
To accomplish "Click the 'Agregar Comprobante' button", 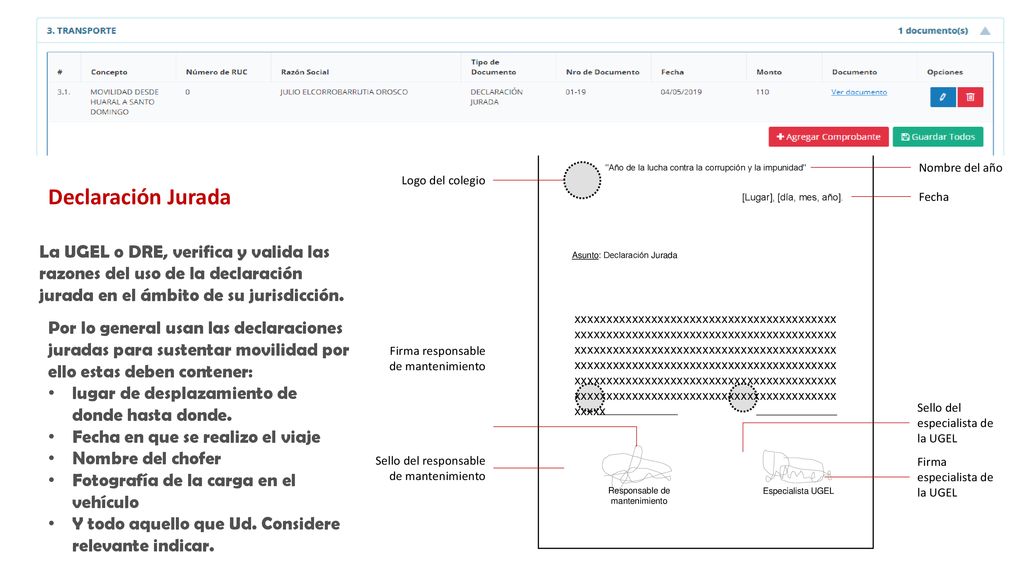I will coord(828,136).
